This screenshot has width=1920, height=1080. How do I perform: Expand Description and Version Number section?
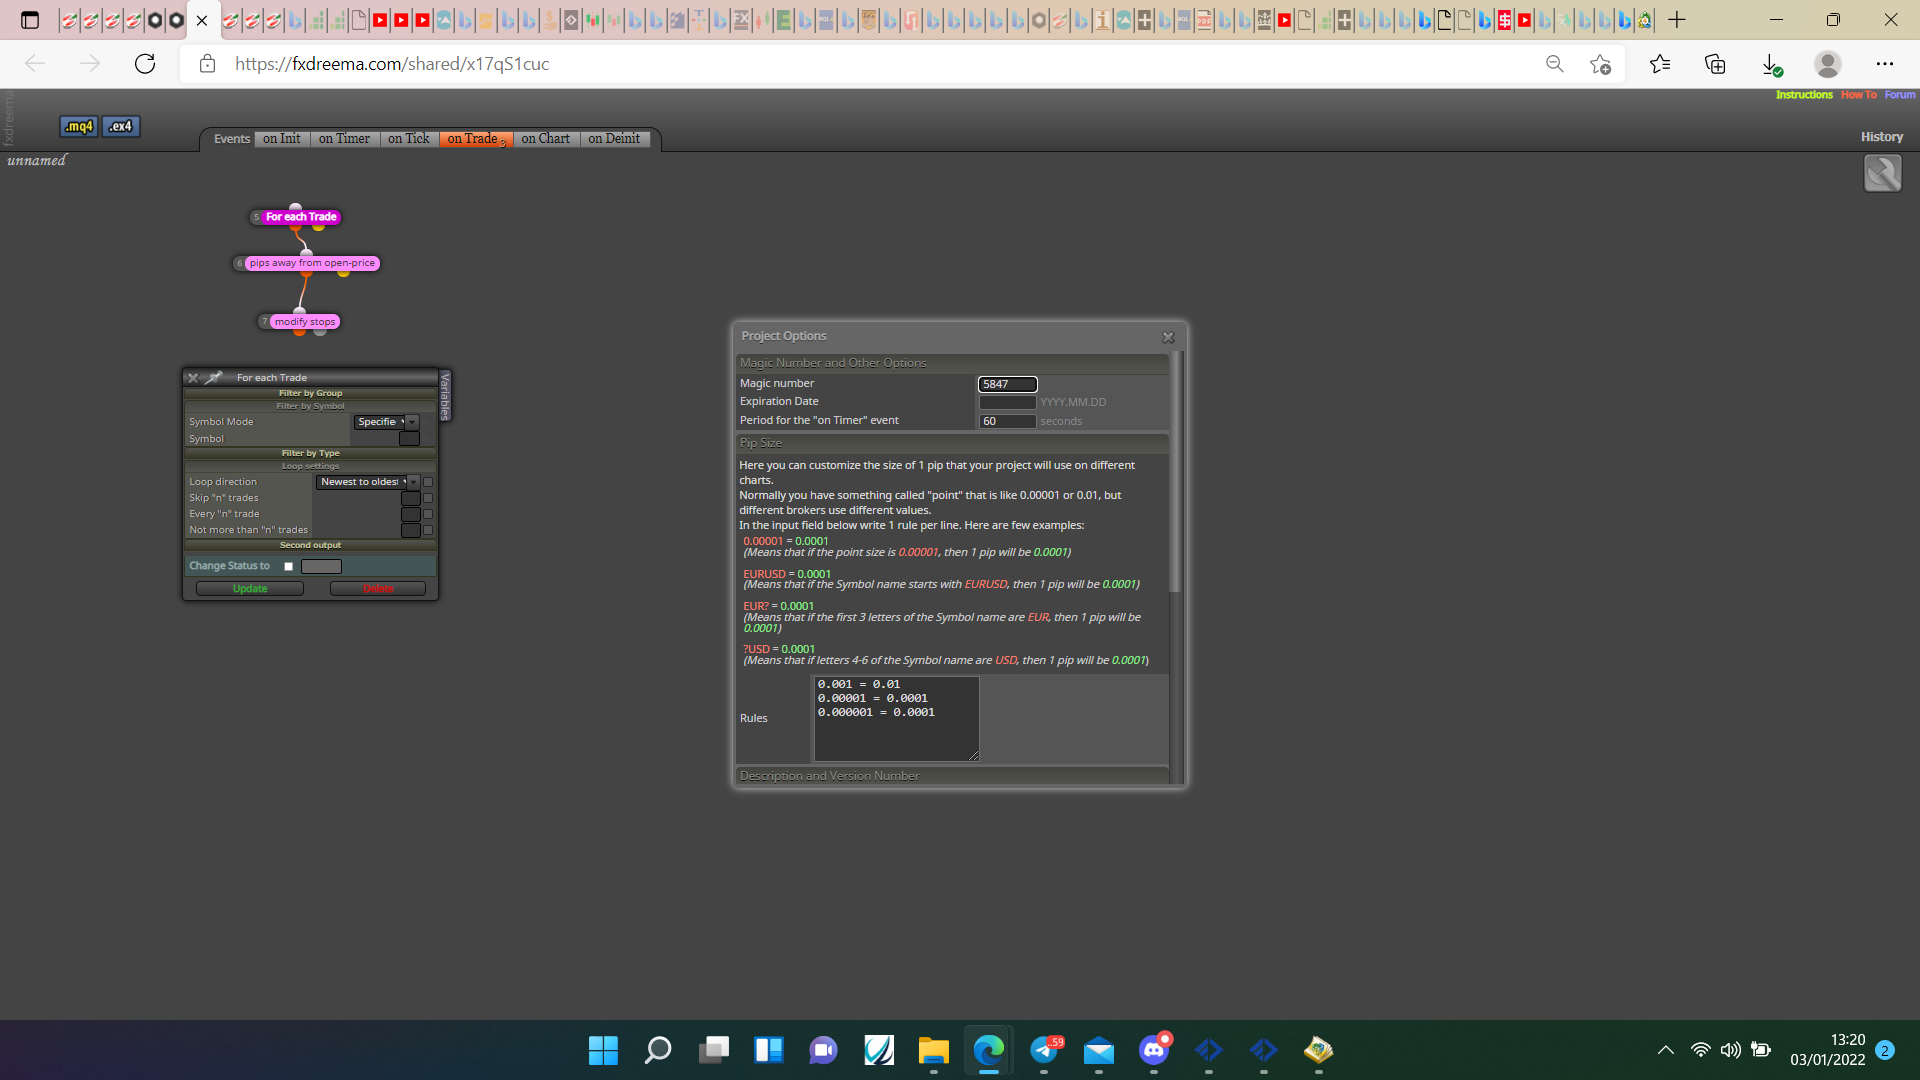[x=952, y=776]
